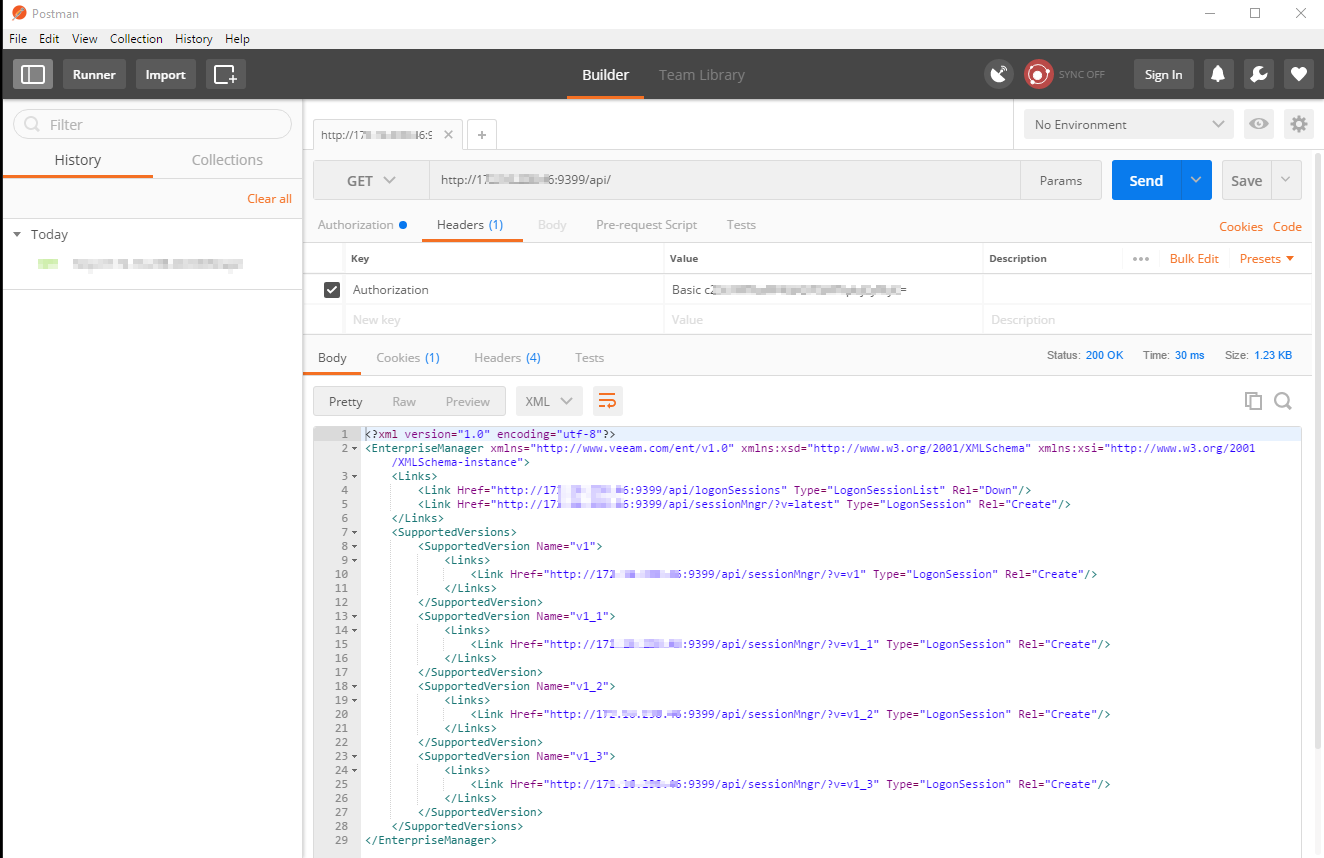Open the Collection menu
This screenshot has width=1324, height=858.
pyautogui.click(x=136, y=38)
